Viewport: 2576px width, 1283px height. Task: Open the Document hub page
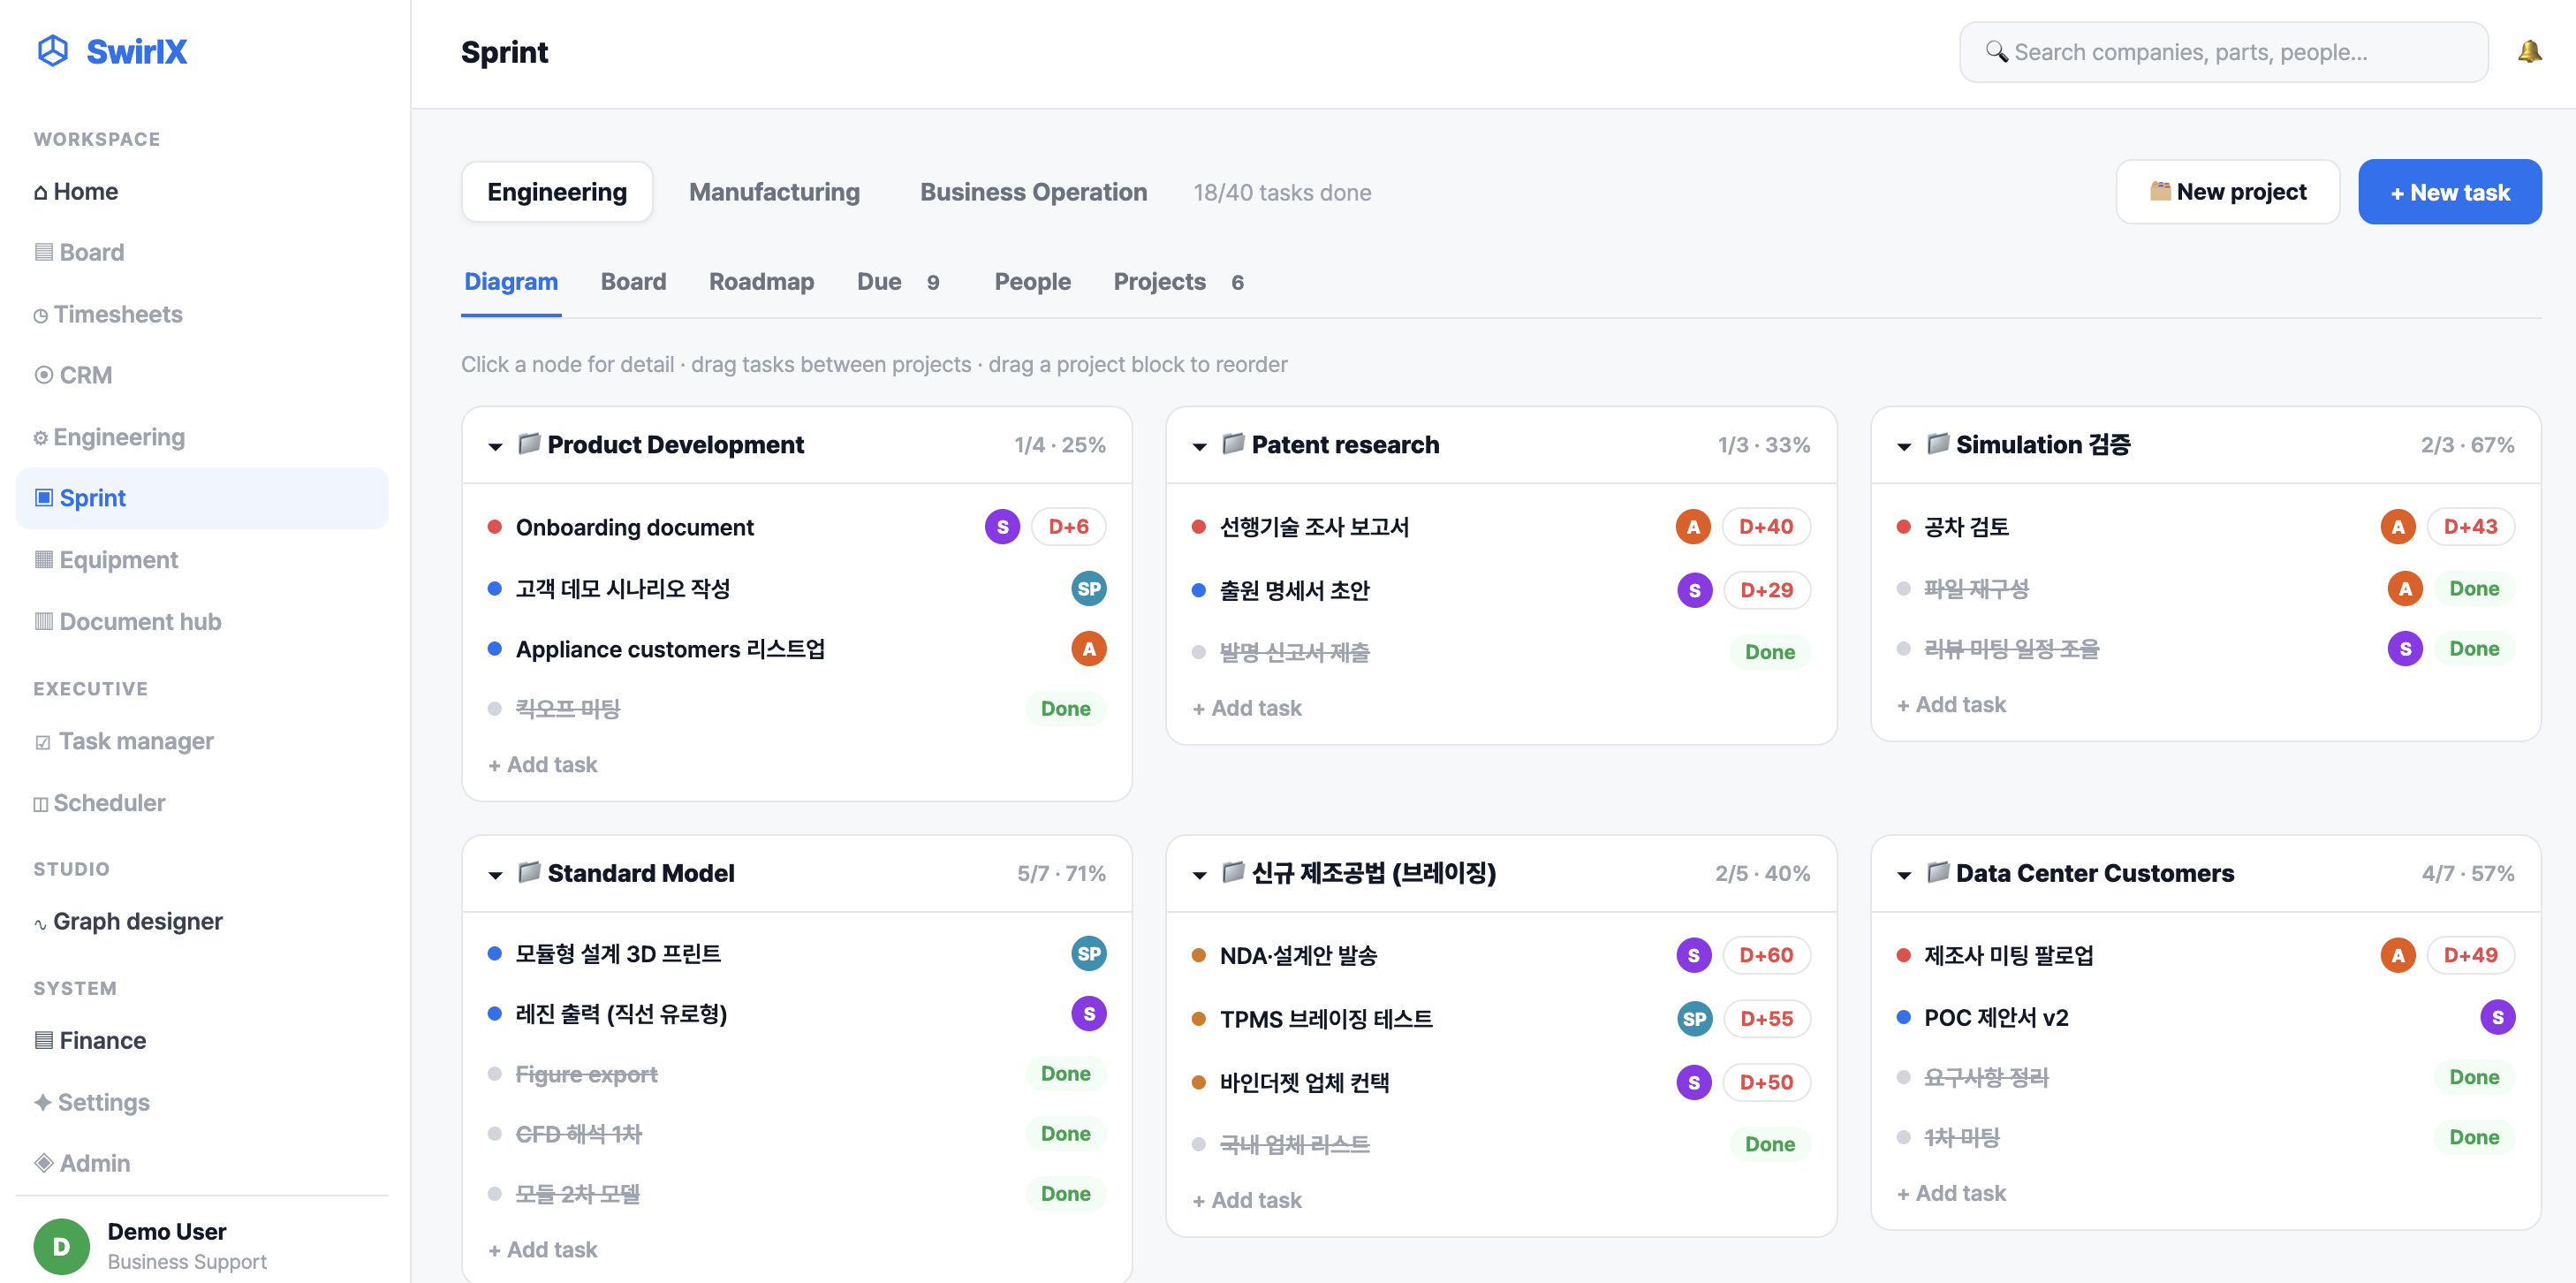tap(201, 621)
